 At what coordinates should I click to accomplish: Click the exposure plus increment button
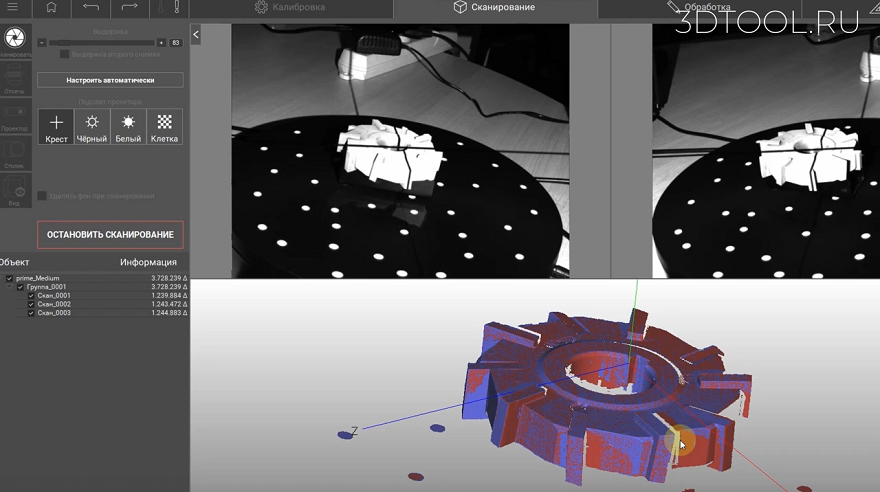(x=161, y=43)
